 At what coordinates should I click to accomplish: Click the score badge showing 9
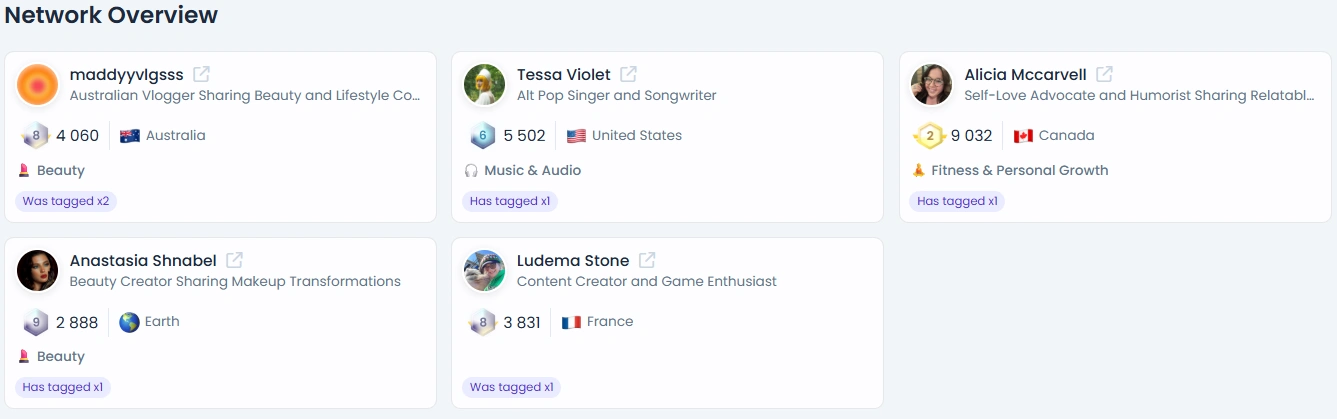click(x=36, y=322)
